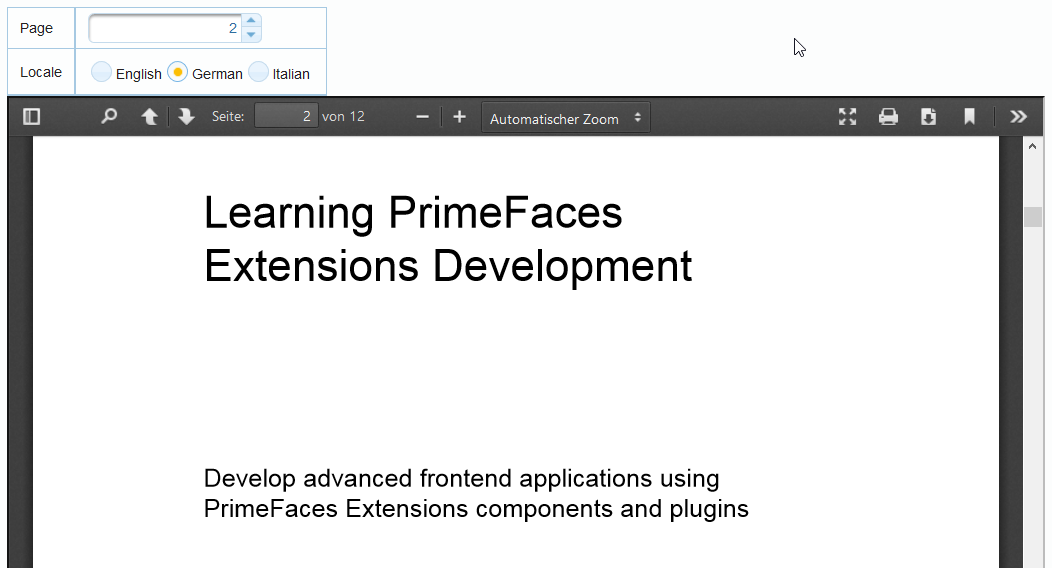Screen dimensions: 1052x568
Task: Zoom out with the minus button
Action: click(422, 117)
